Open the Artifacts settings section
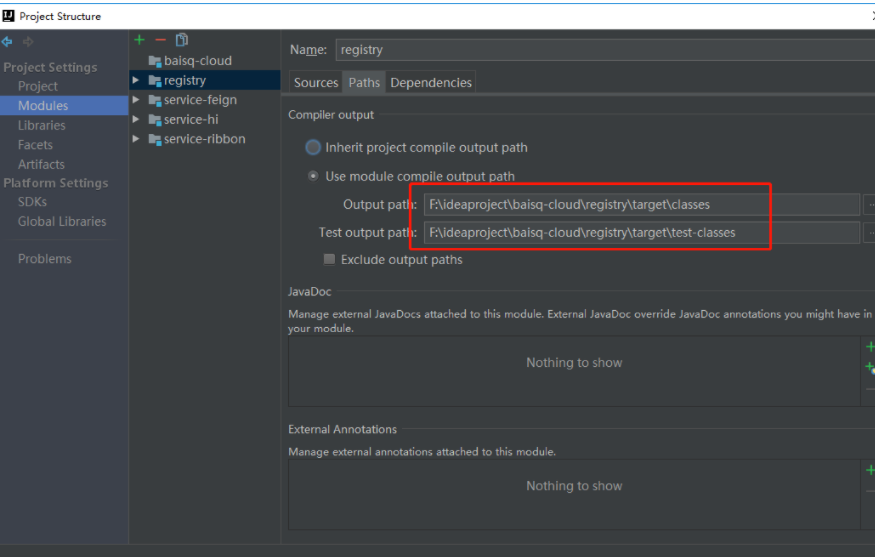The image size is (875, 557). click(41, 164)
